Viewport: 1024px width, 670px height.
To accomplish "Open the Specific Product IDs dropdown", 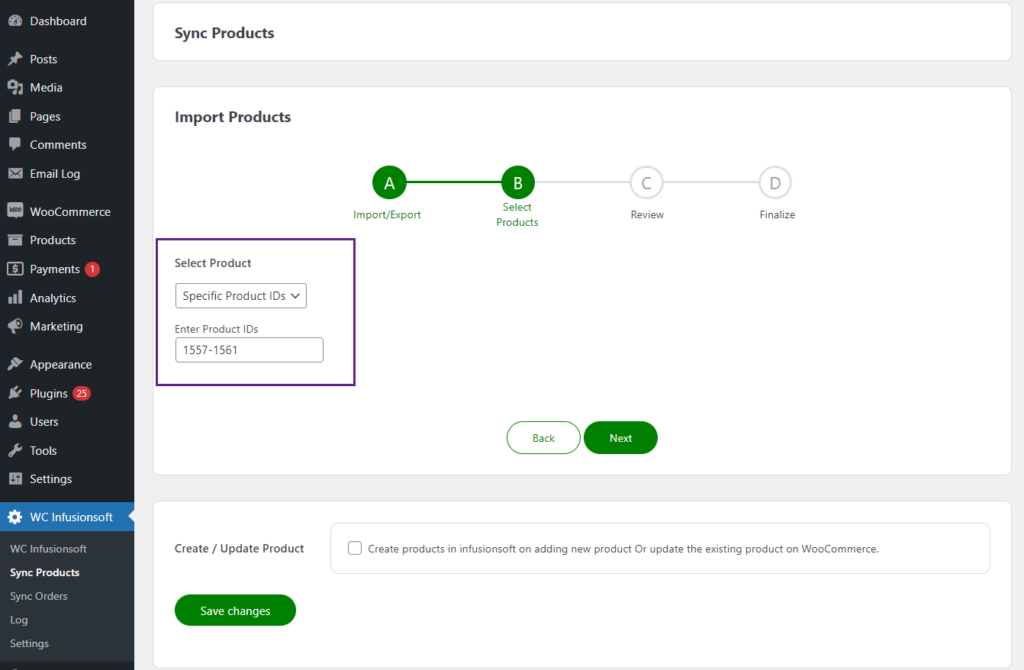I will click(241, 296).
